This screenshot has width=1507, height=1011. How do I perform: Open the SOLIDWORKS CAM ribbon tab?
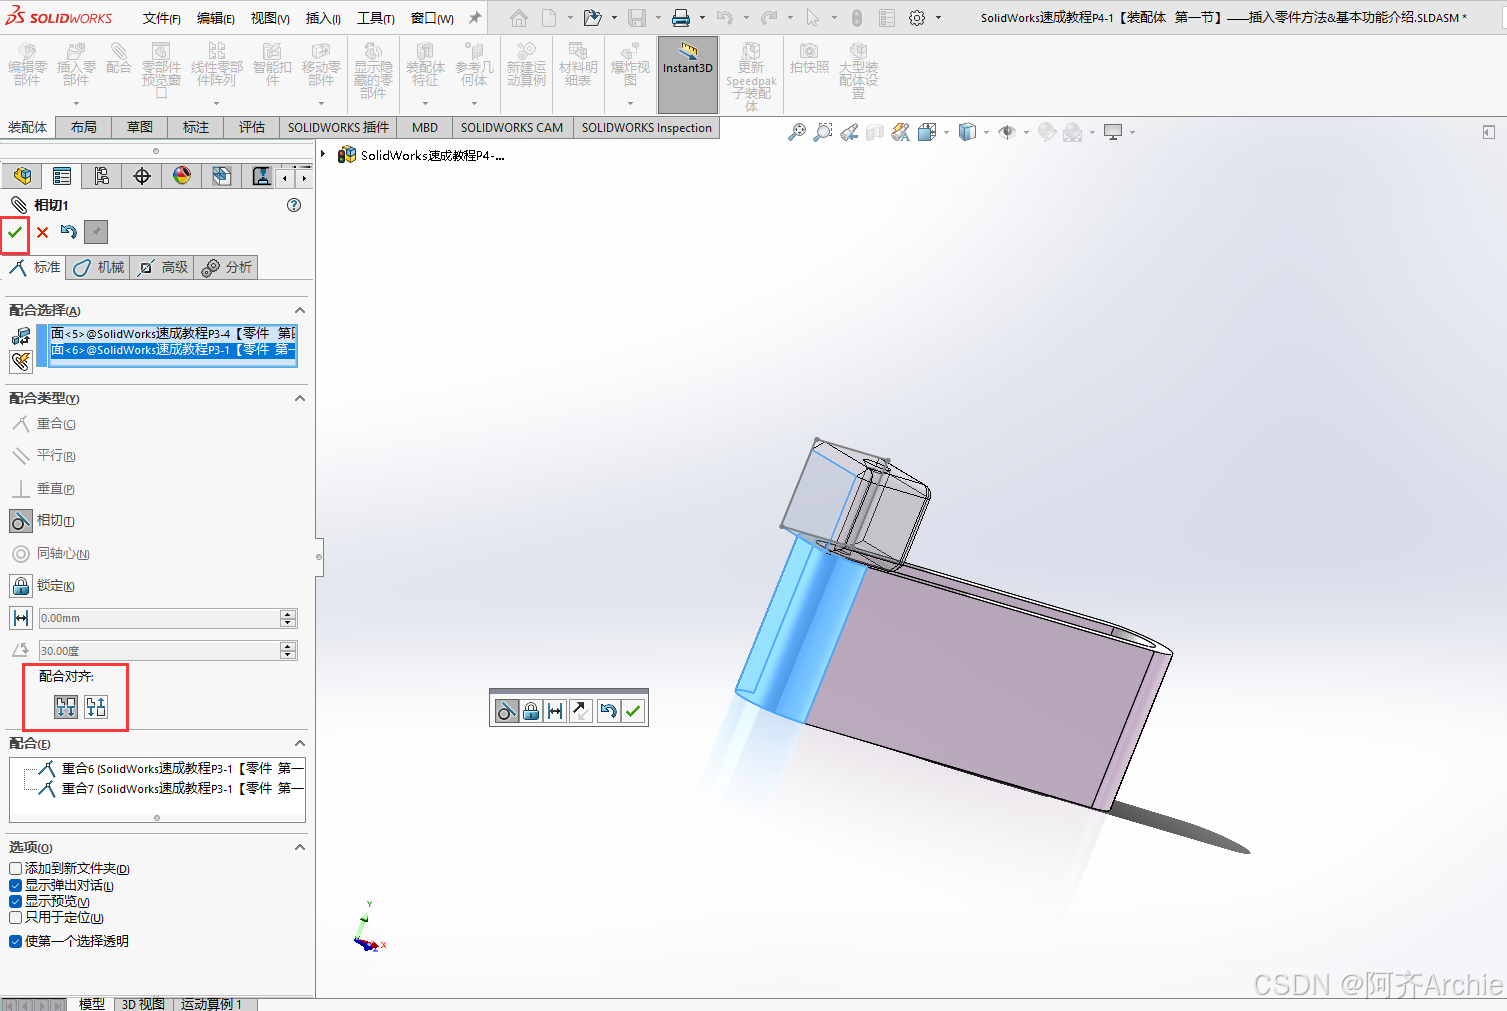click(x=512, y=127)
